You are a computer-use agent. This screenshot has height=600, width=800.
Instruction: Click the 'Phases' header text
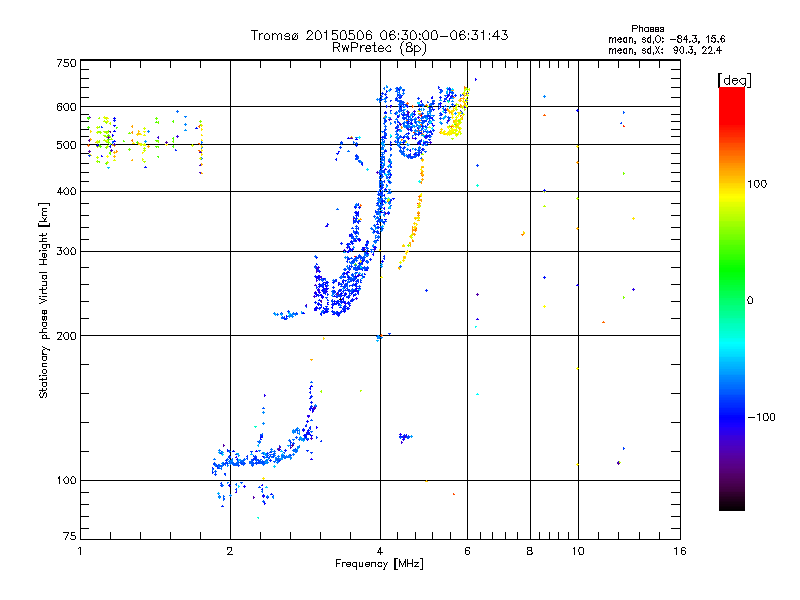click(x=647, y=29)
